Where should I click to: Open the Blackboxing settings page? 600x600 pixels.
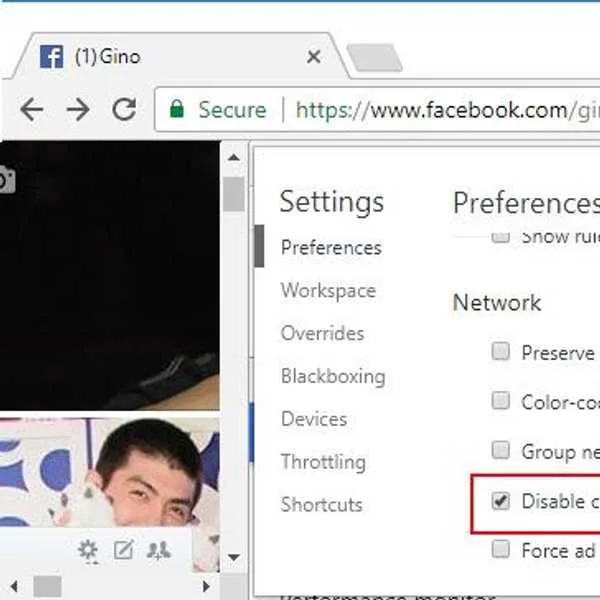333,376
